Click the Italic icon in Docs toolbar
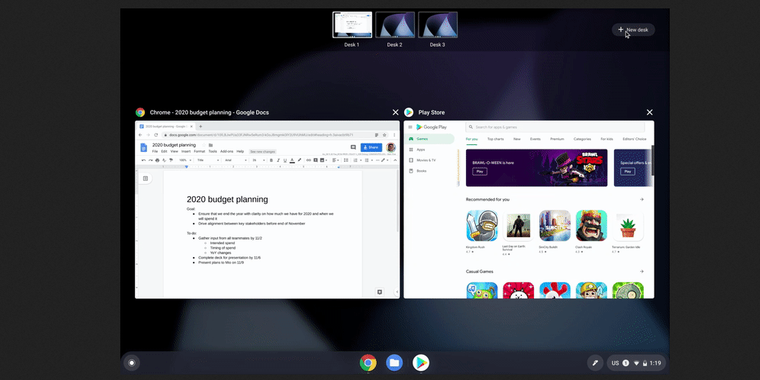Image resolution: width=760 pixels, height=380 pixels. coord(278,160)
